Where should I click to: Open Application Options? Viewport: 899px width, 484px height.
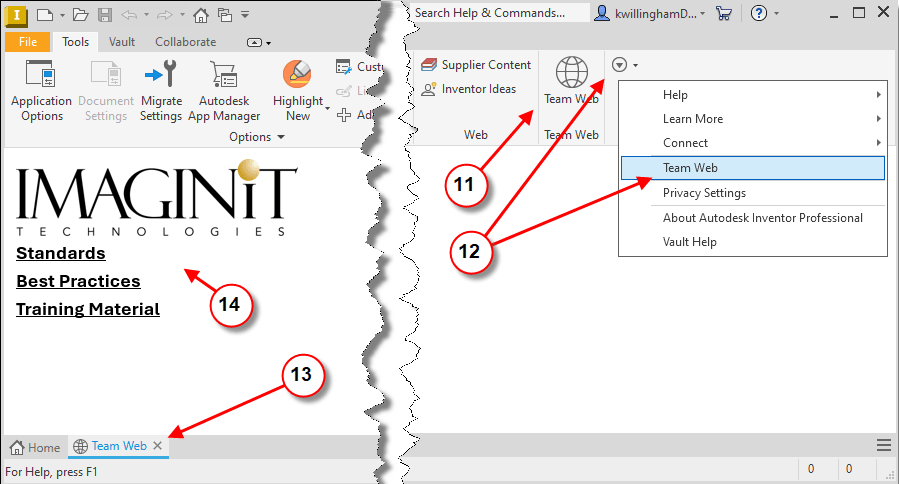coord(41,91)
